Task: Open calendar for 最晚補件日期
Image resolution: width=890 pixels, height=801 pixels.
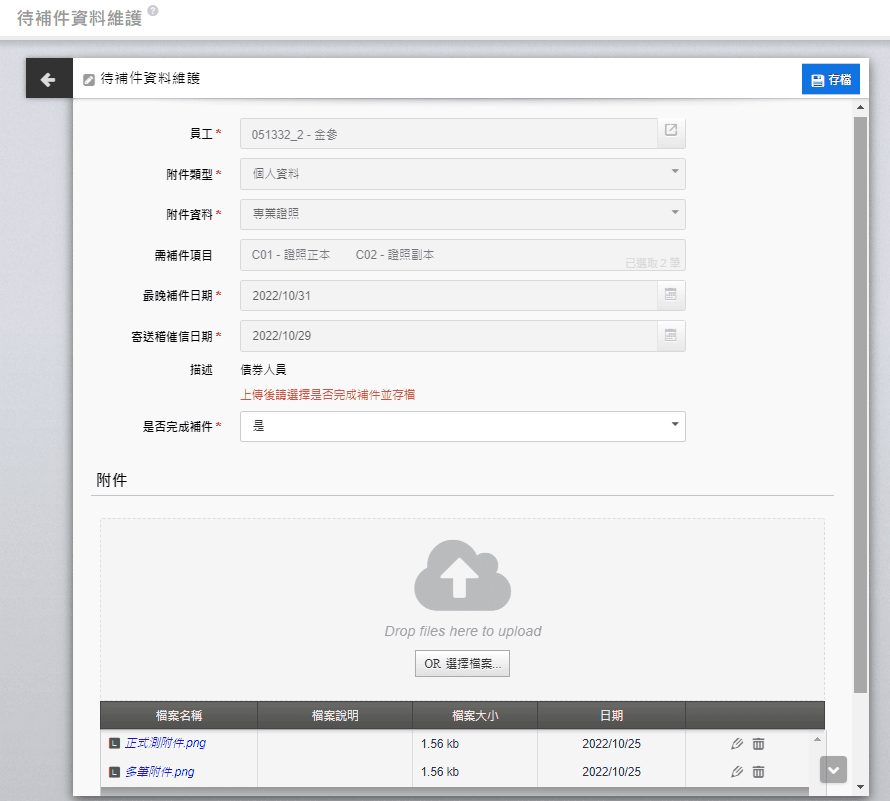Action: pos(671,295)
